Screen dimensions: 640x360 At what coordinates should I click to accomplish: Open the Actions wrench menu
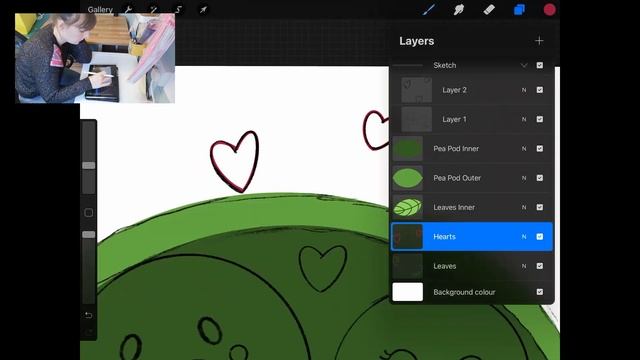(x=129, y=9)
